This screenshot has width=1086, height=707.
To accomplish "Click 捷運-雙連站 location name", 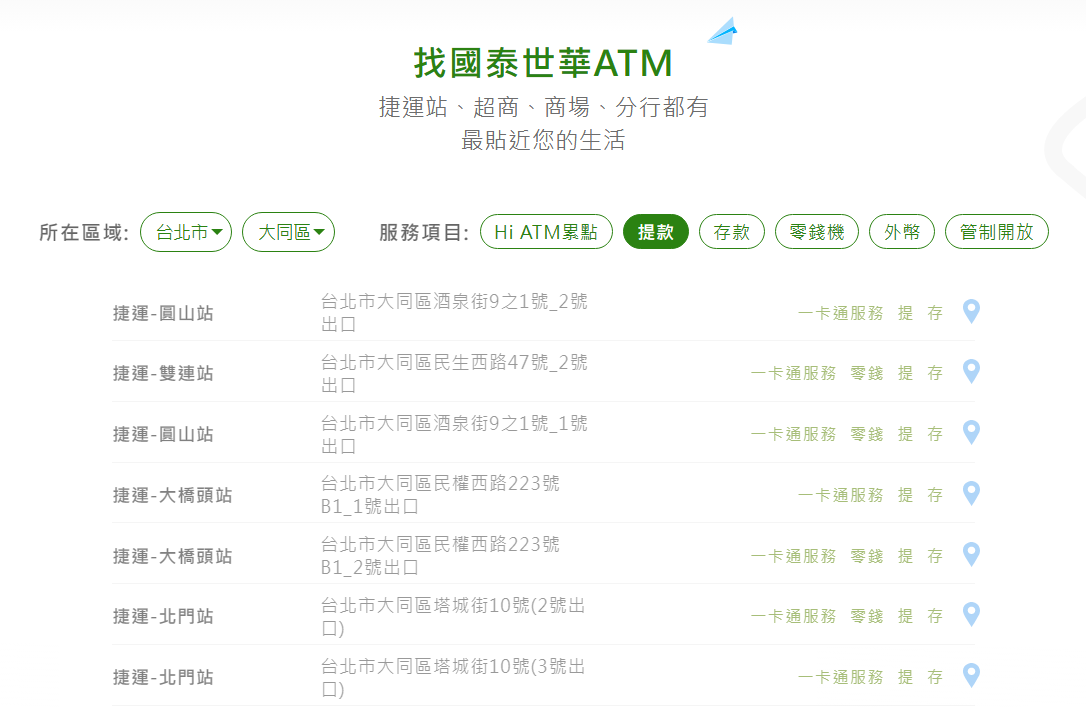I will coord(163,374).
